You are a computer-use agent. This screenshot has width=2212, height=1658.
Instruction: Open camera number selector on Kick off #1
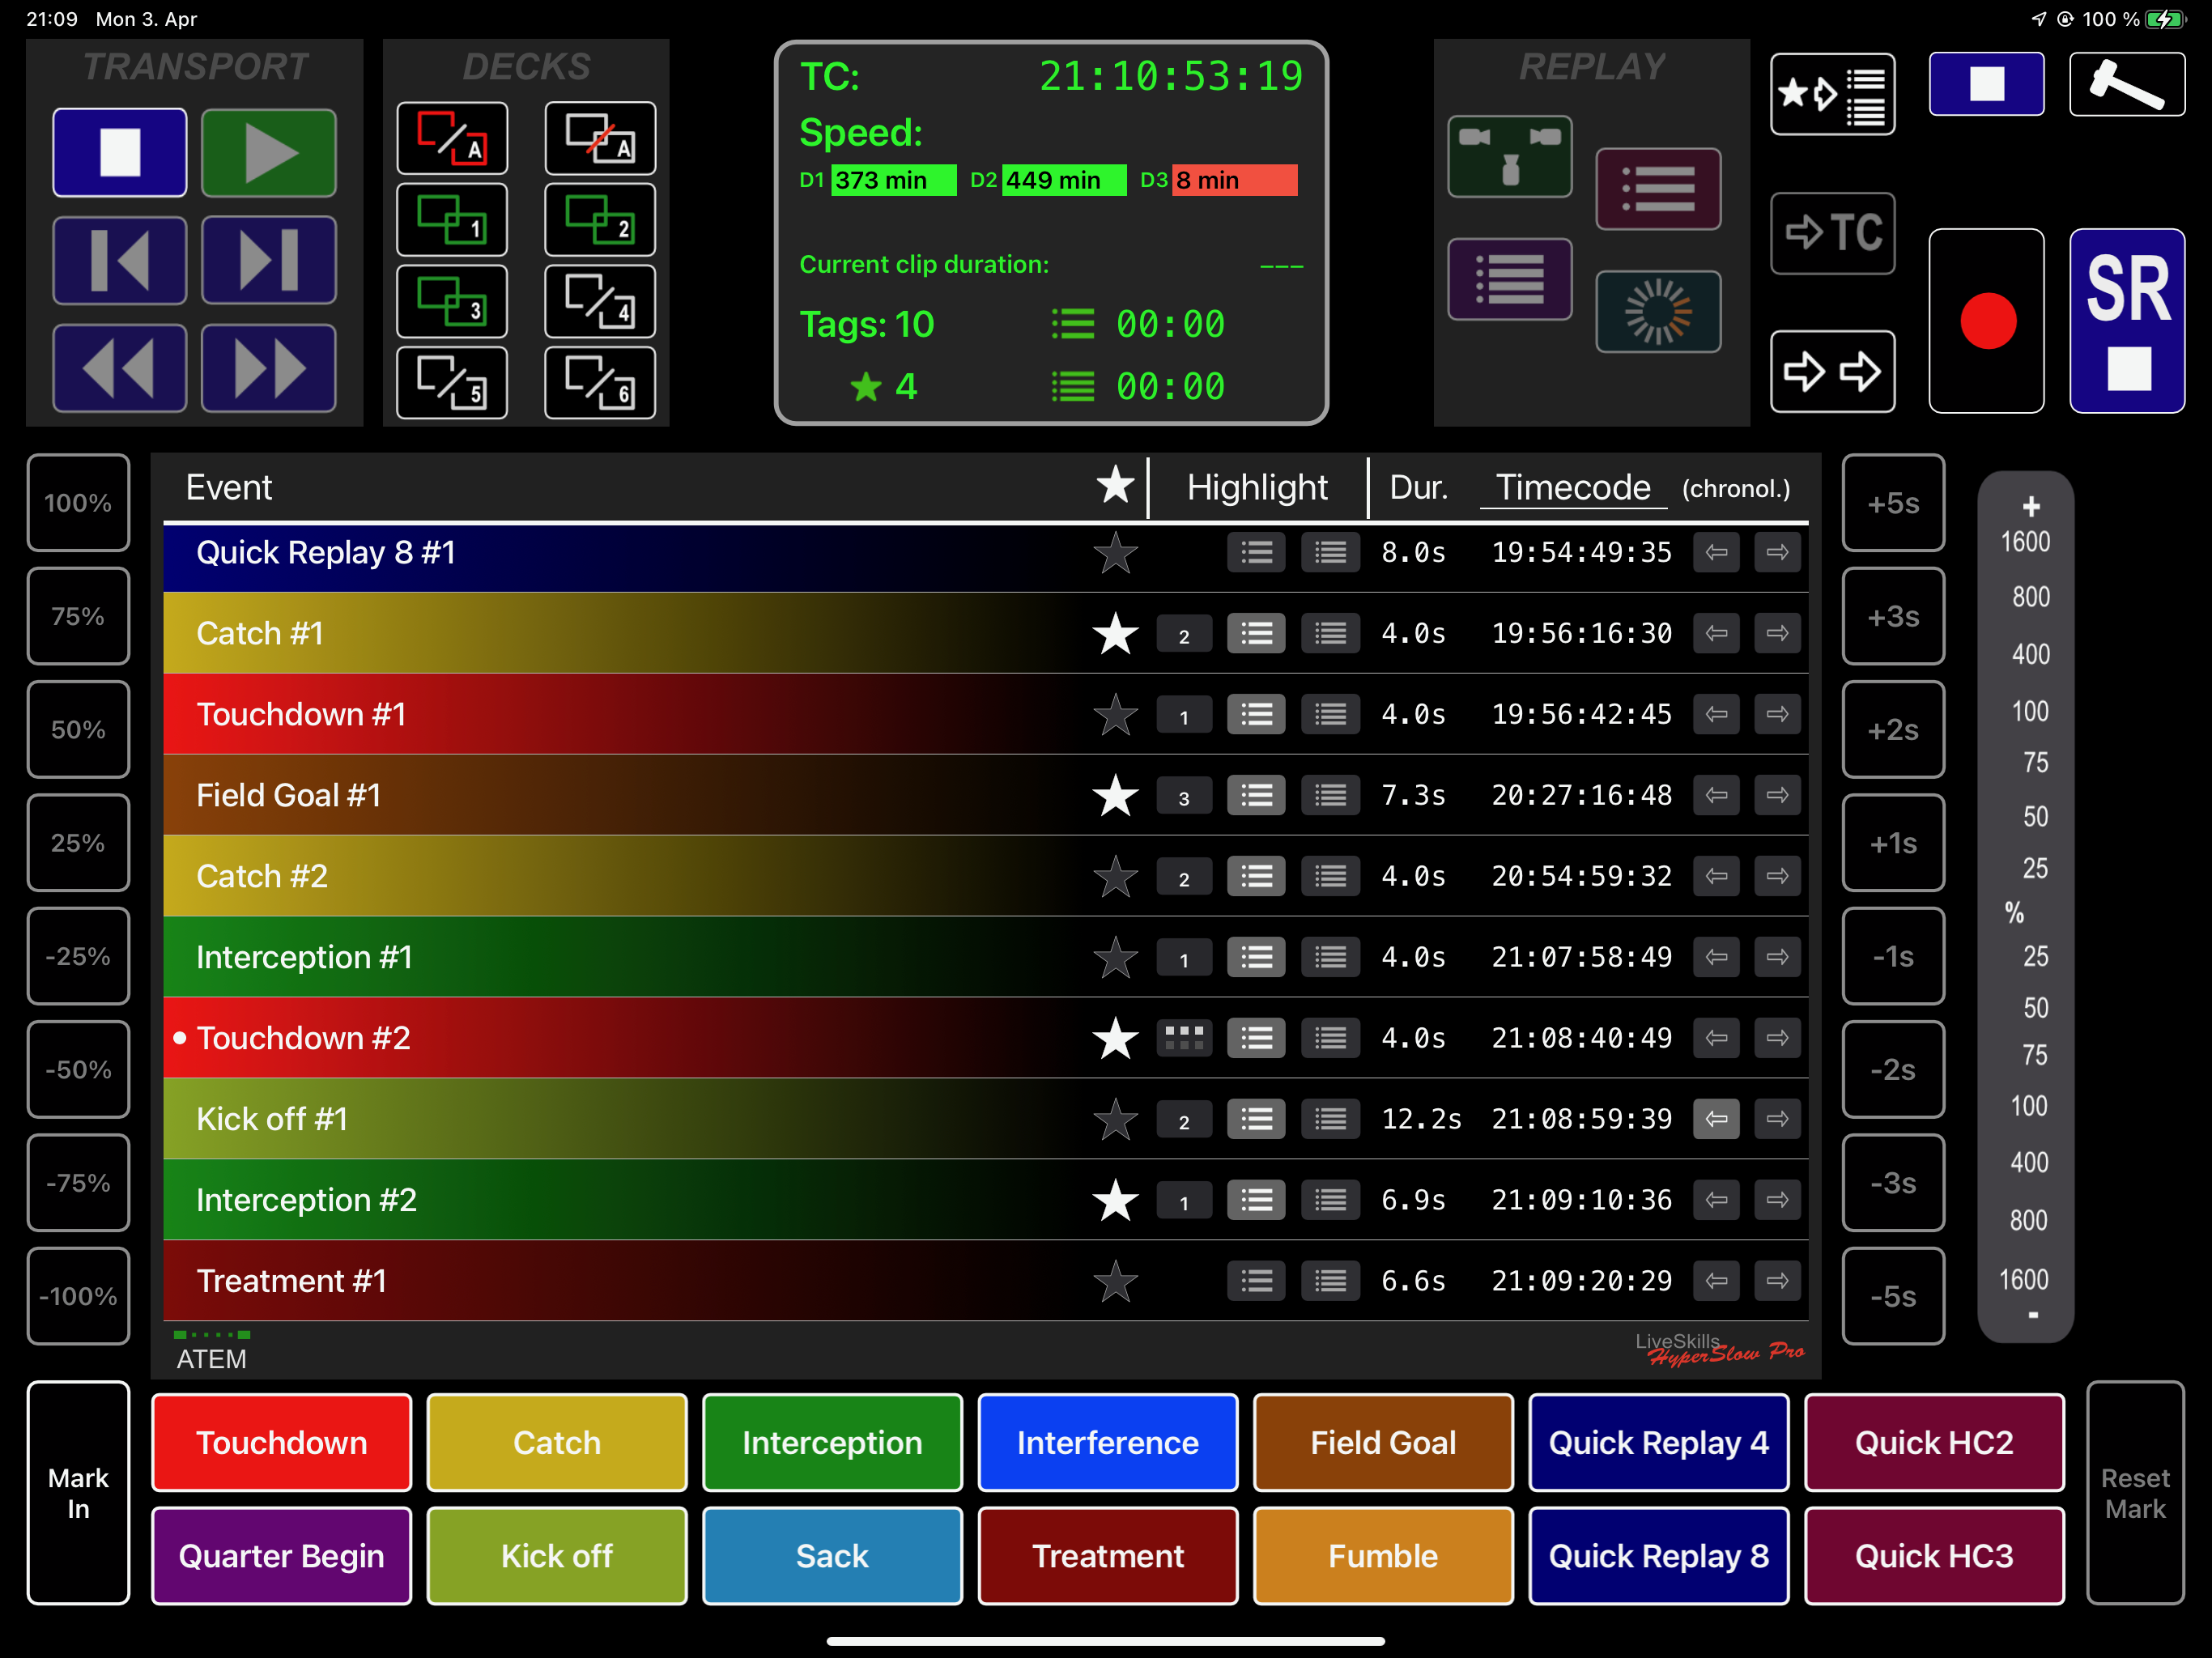click(x=1184, y=1120)
